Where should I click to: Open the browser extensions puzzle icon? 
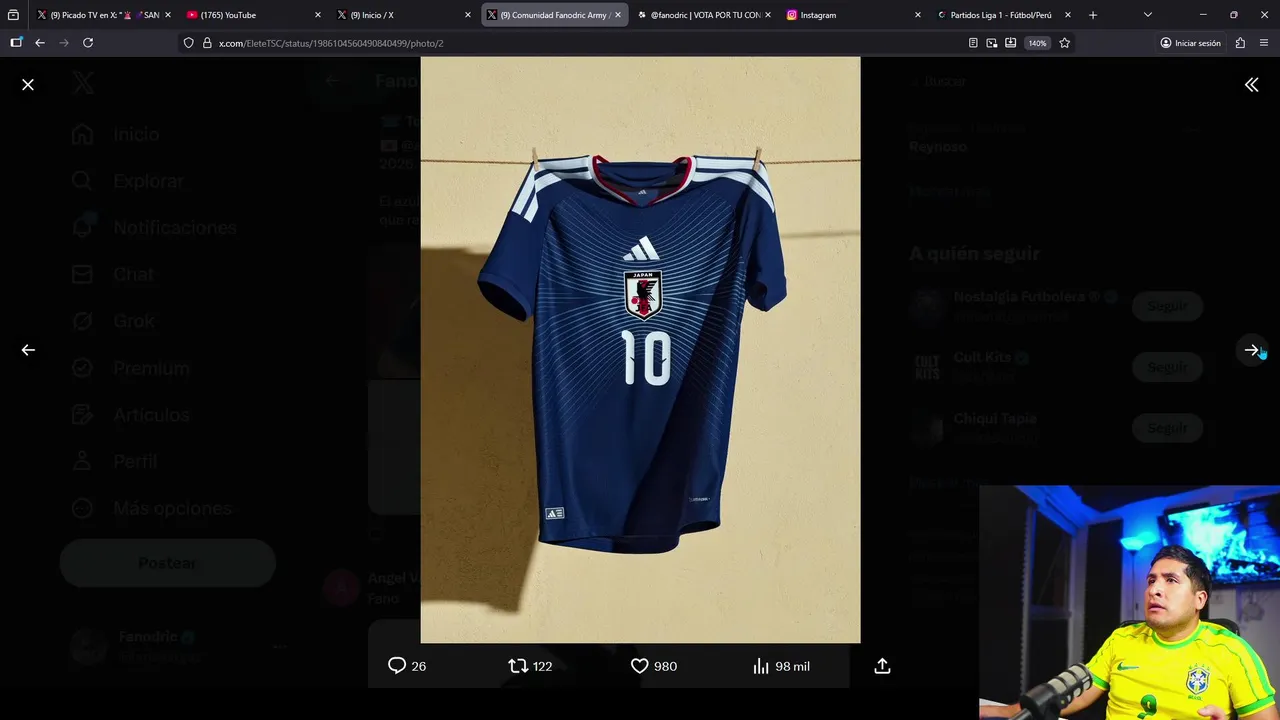(1240, 43)
